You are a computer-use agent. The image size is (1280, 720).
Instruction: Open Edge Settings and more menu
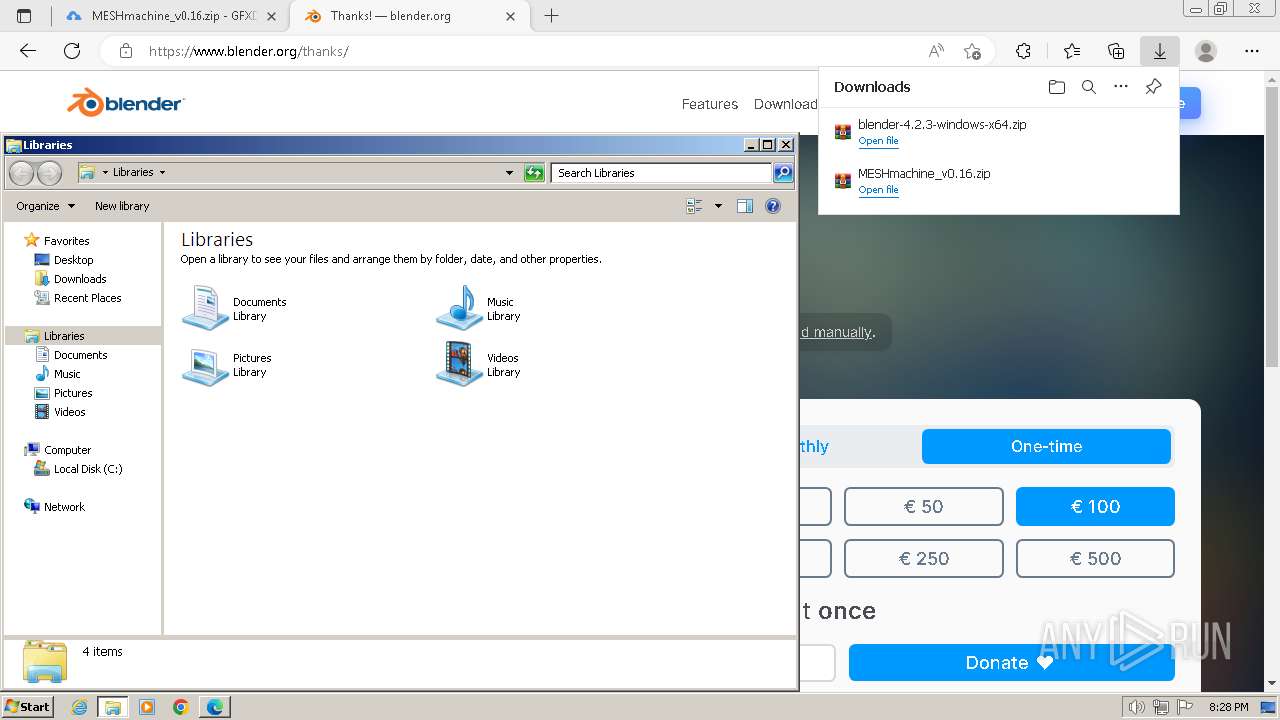point(1252,51)
